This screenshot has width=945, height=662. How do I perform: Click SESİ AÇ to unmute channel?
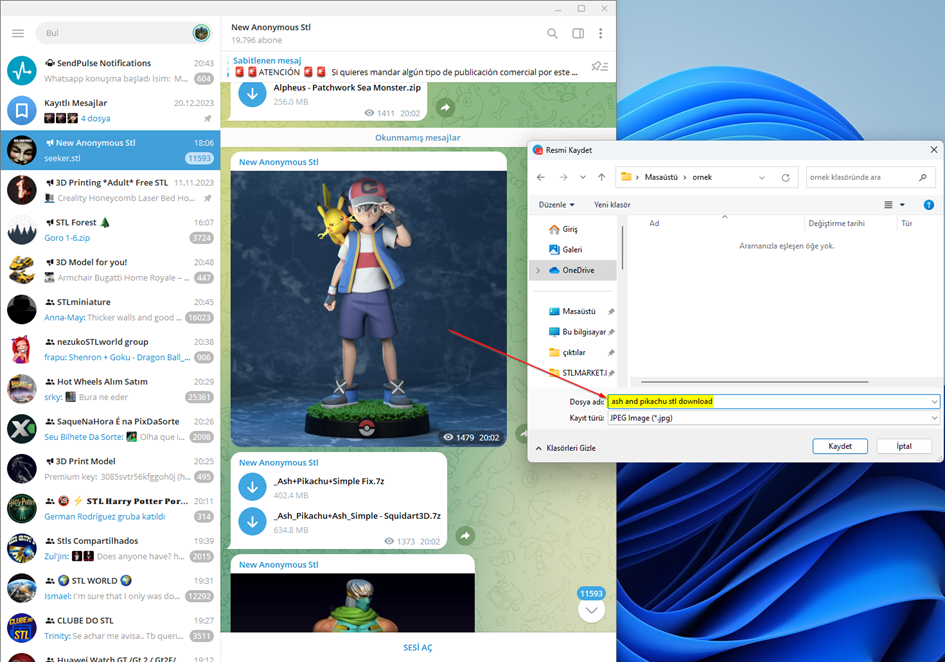(418, 648)
